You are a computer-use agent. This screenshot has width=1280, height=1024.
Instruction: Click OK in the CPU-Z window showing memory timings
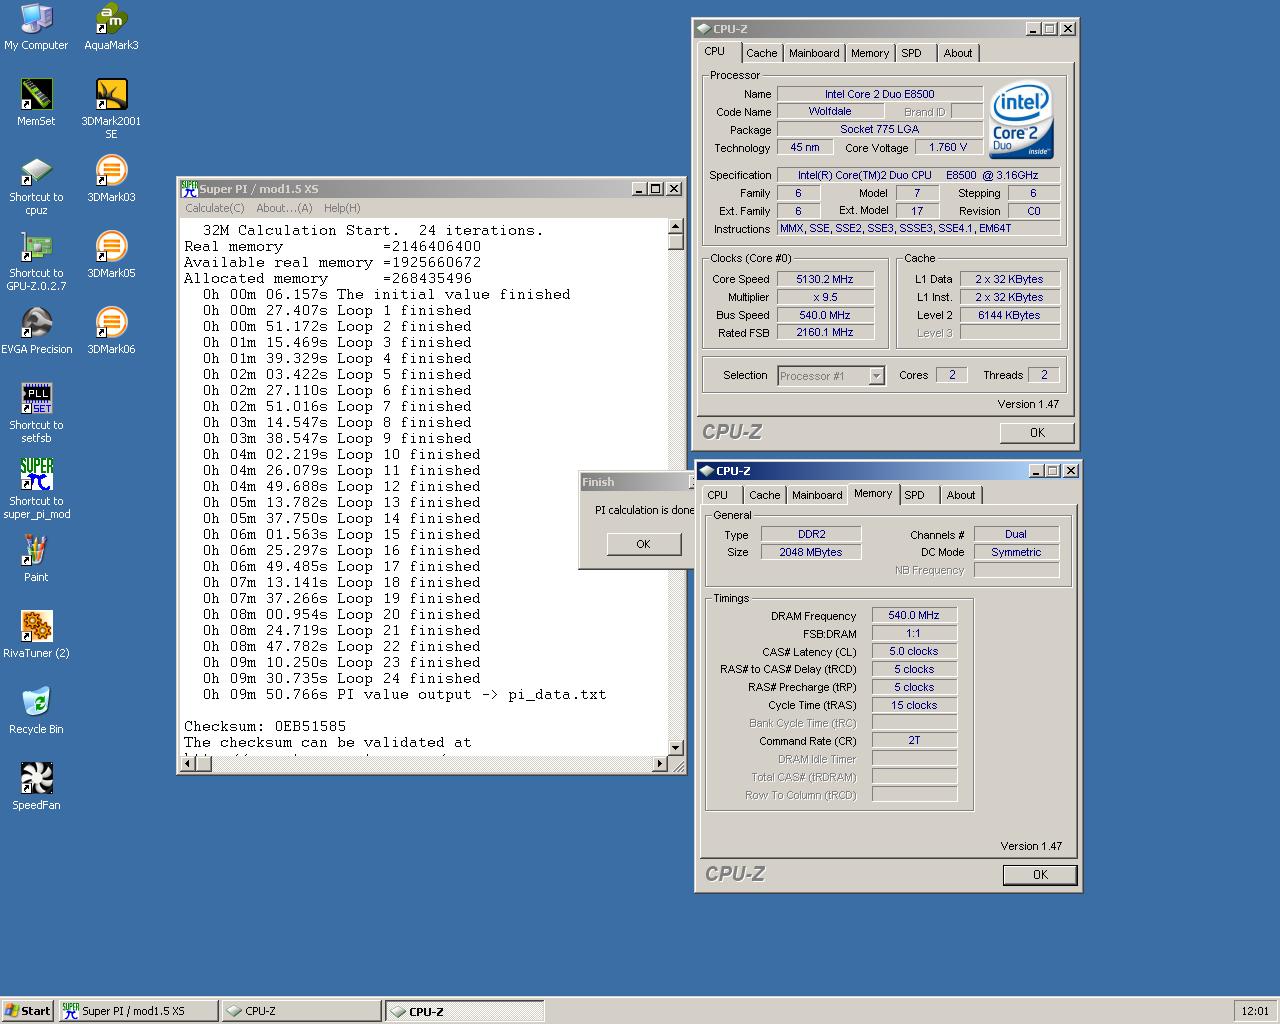1040,875
